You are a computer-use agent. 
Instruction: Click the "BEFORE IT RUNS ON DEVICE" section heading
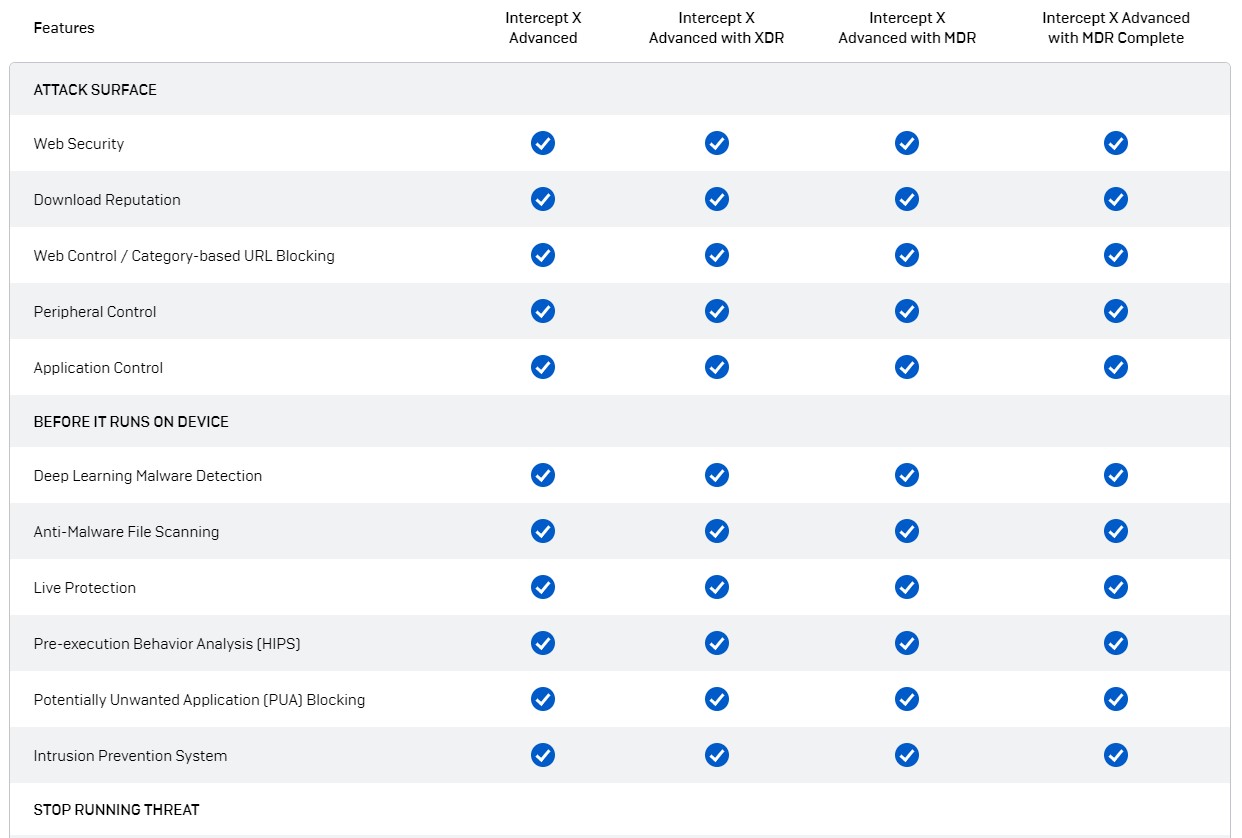tap(131, 422)
